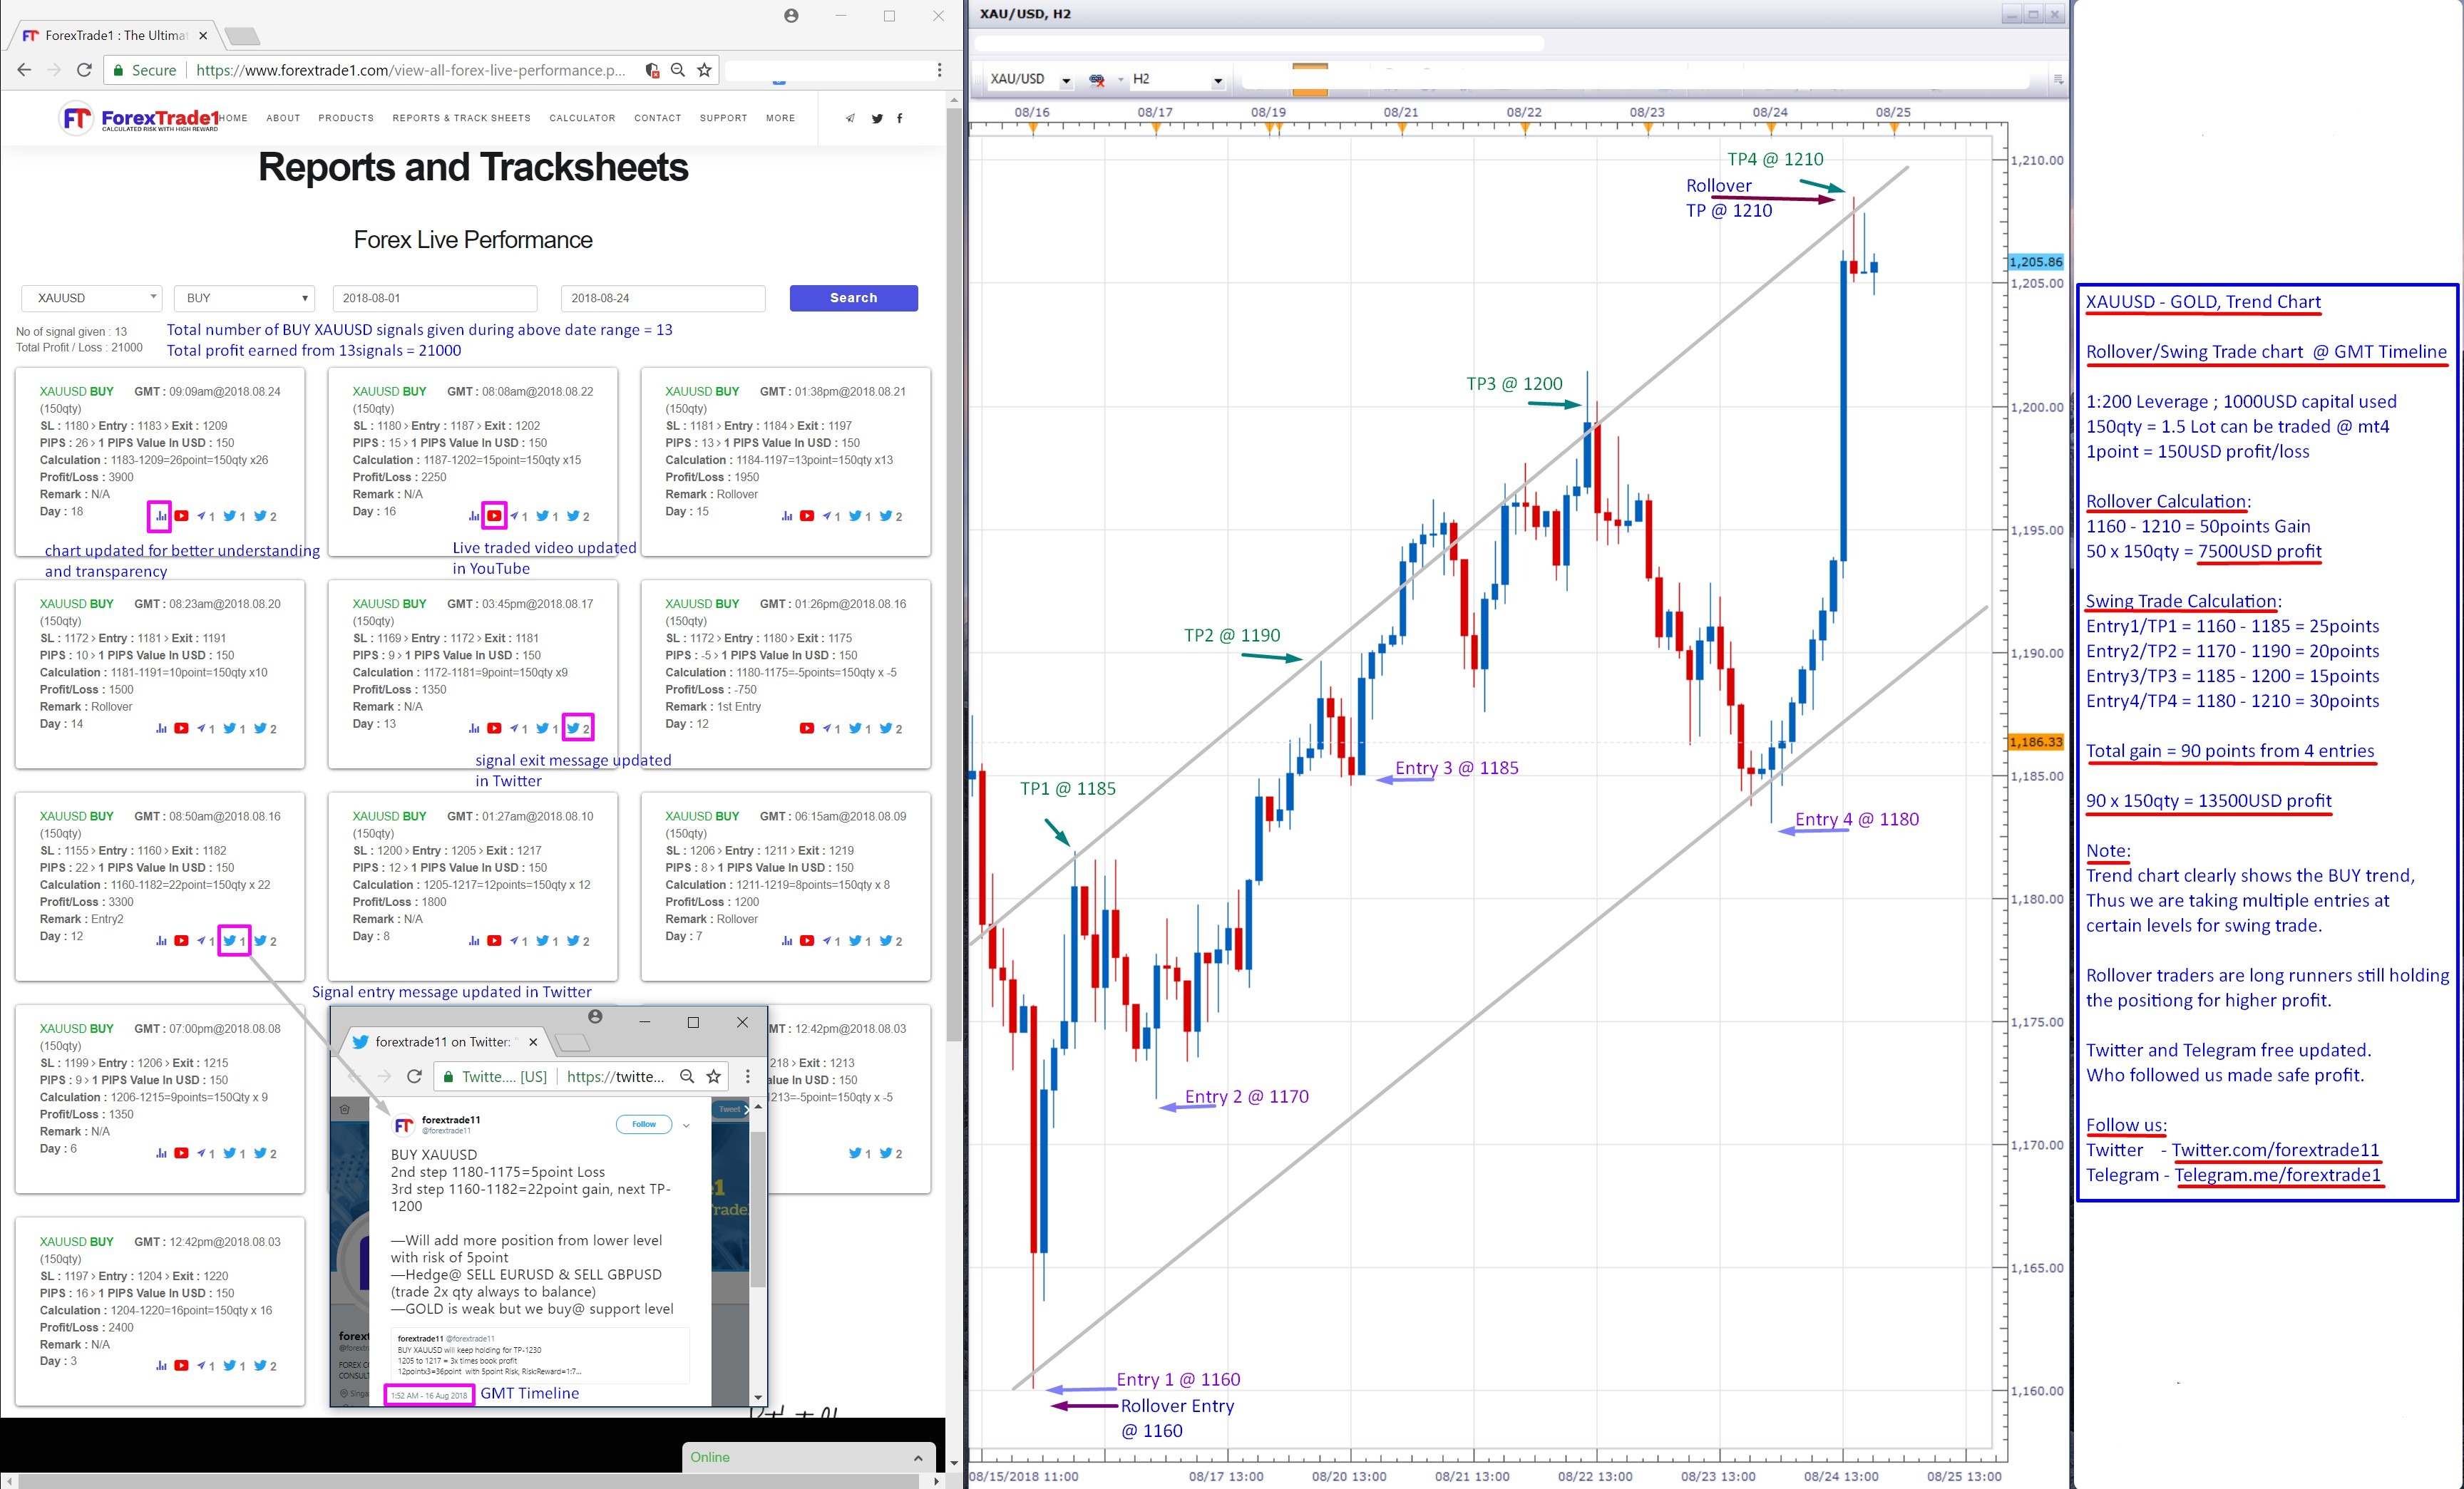The height and width of the screenshot is (1489, 2464).
Task: Open the Twitter icon in site header
Action: [877, 118]
